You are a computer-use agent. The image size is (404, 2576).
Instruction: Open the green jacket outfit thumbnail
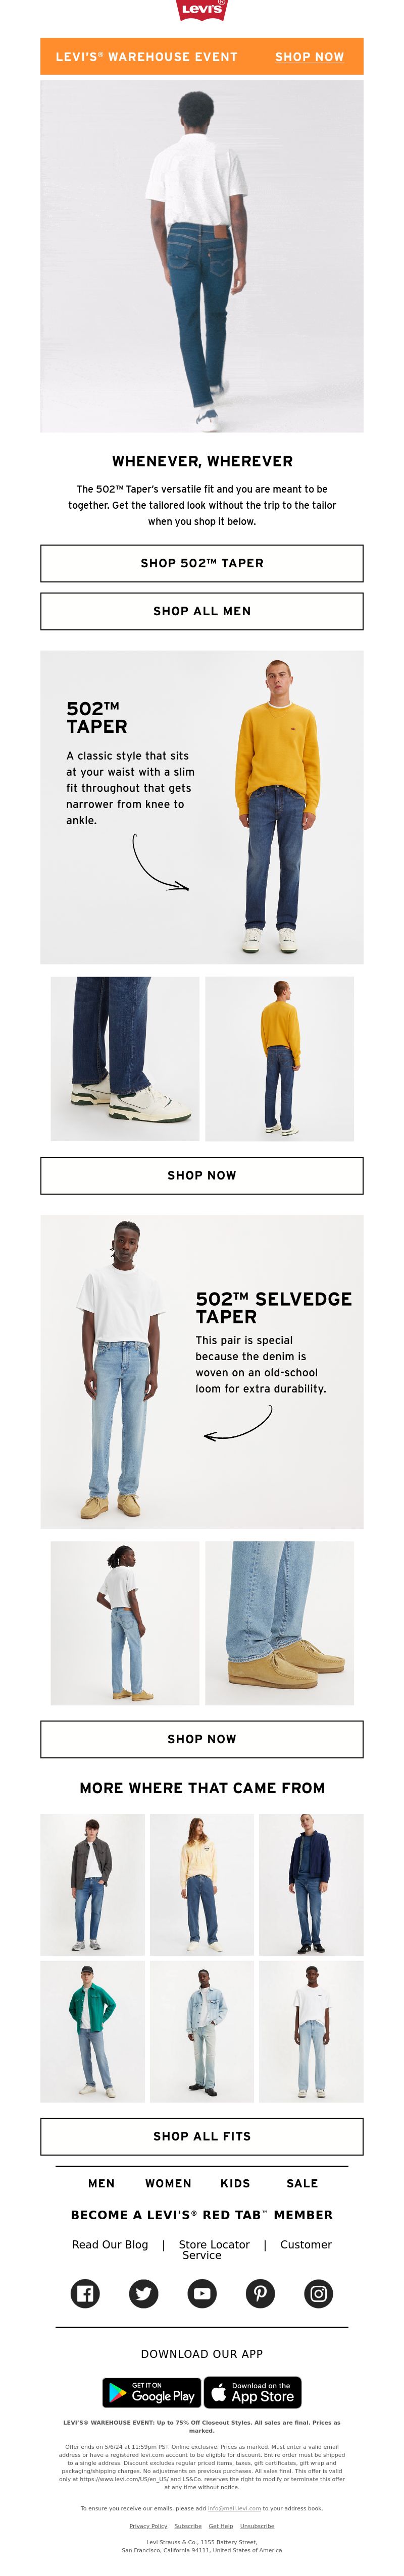point(93,2031)
